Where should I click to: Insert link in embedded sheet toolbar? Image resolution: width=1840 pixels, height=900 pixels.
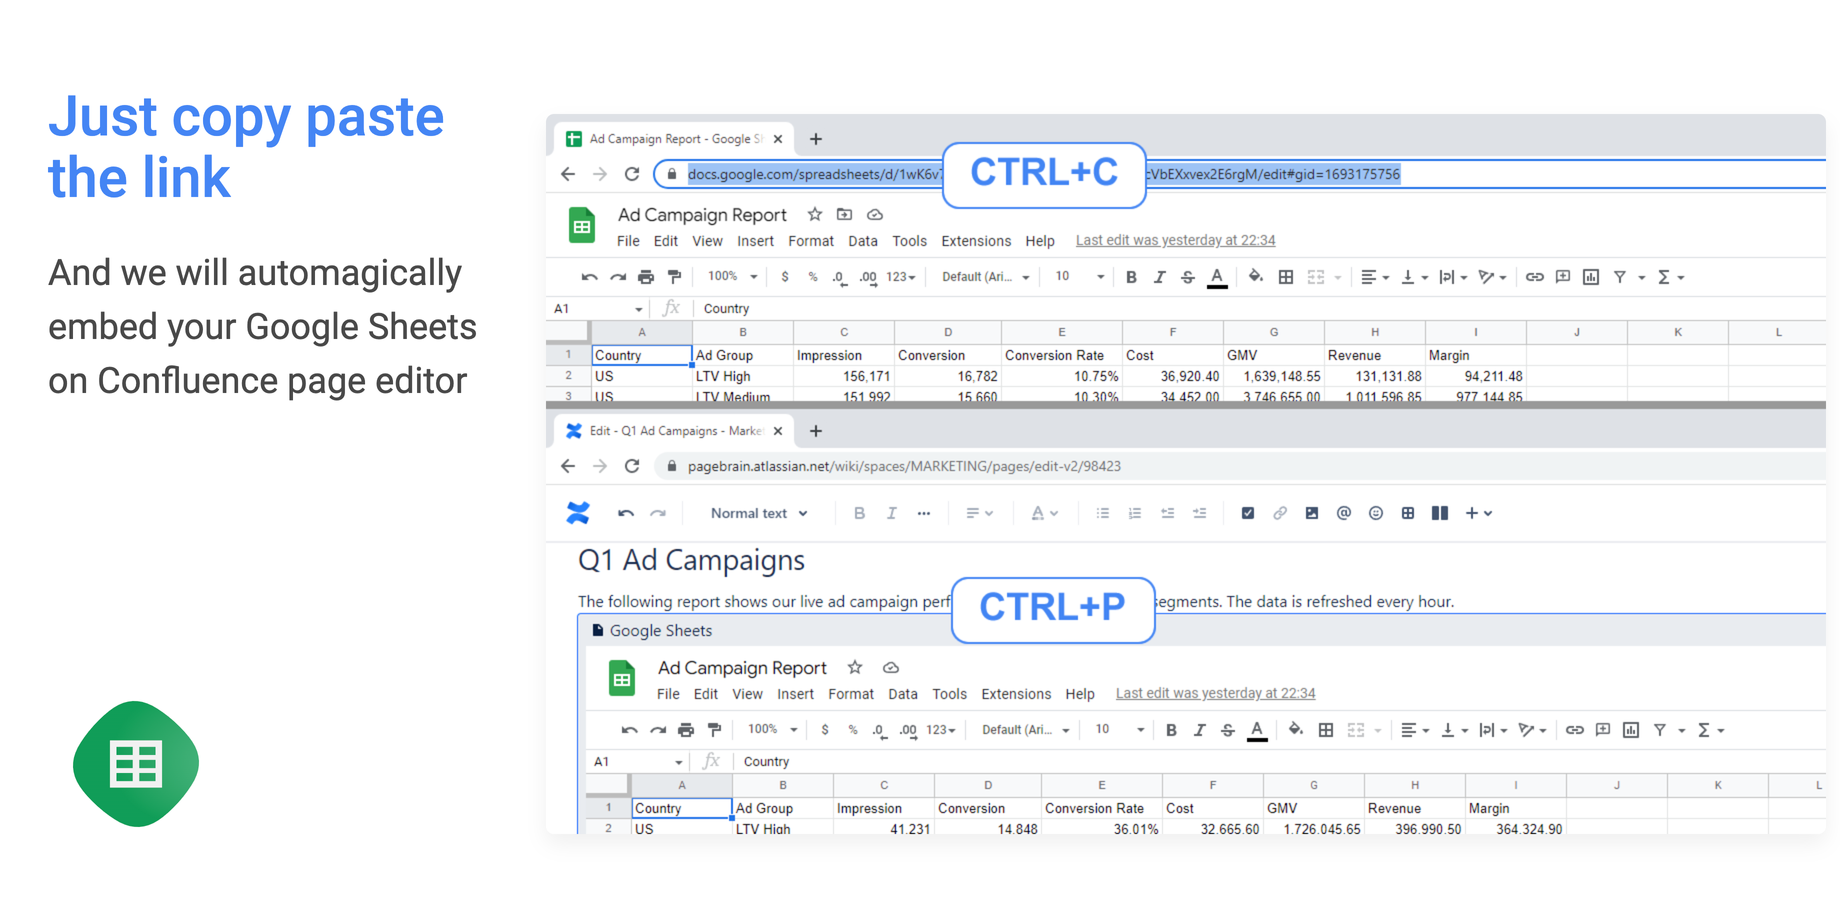(1575, 730)
